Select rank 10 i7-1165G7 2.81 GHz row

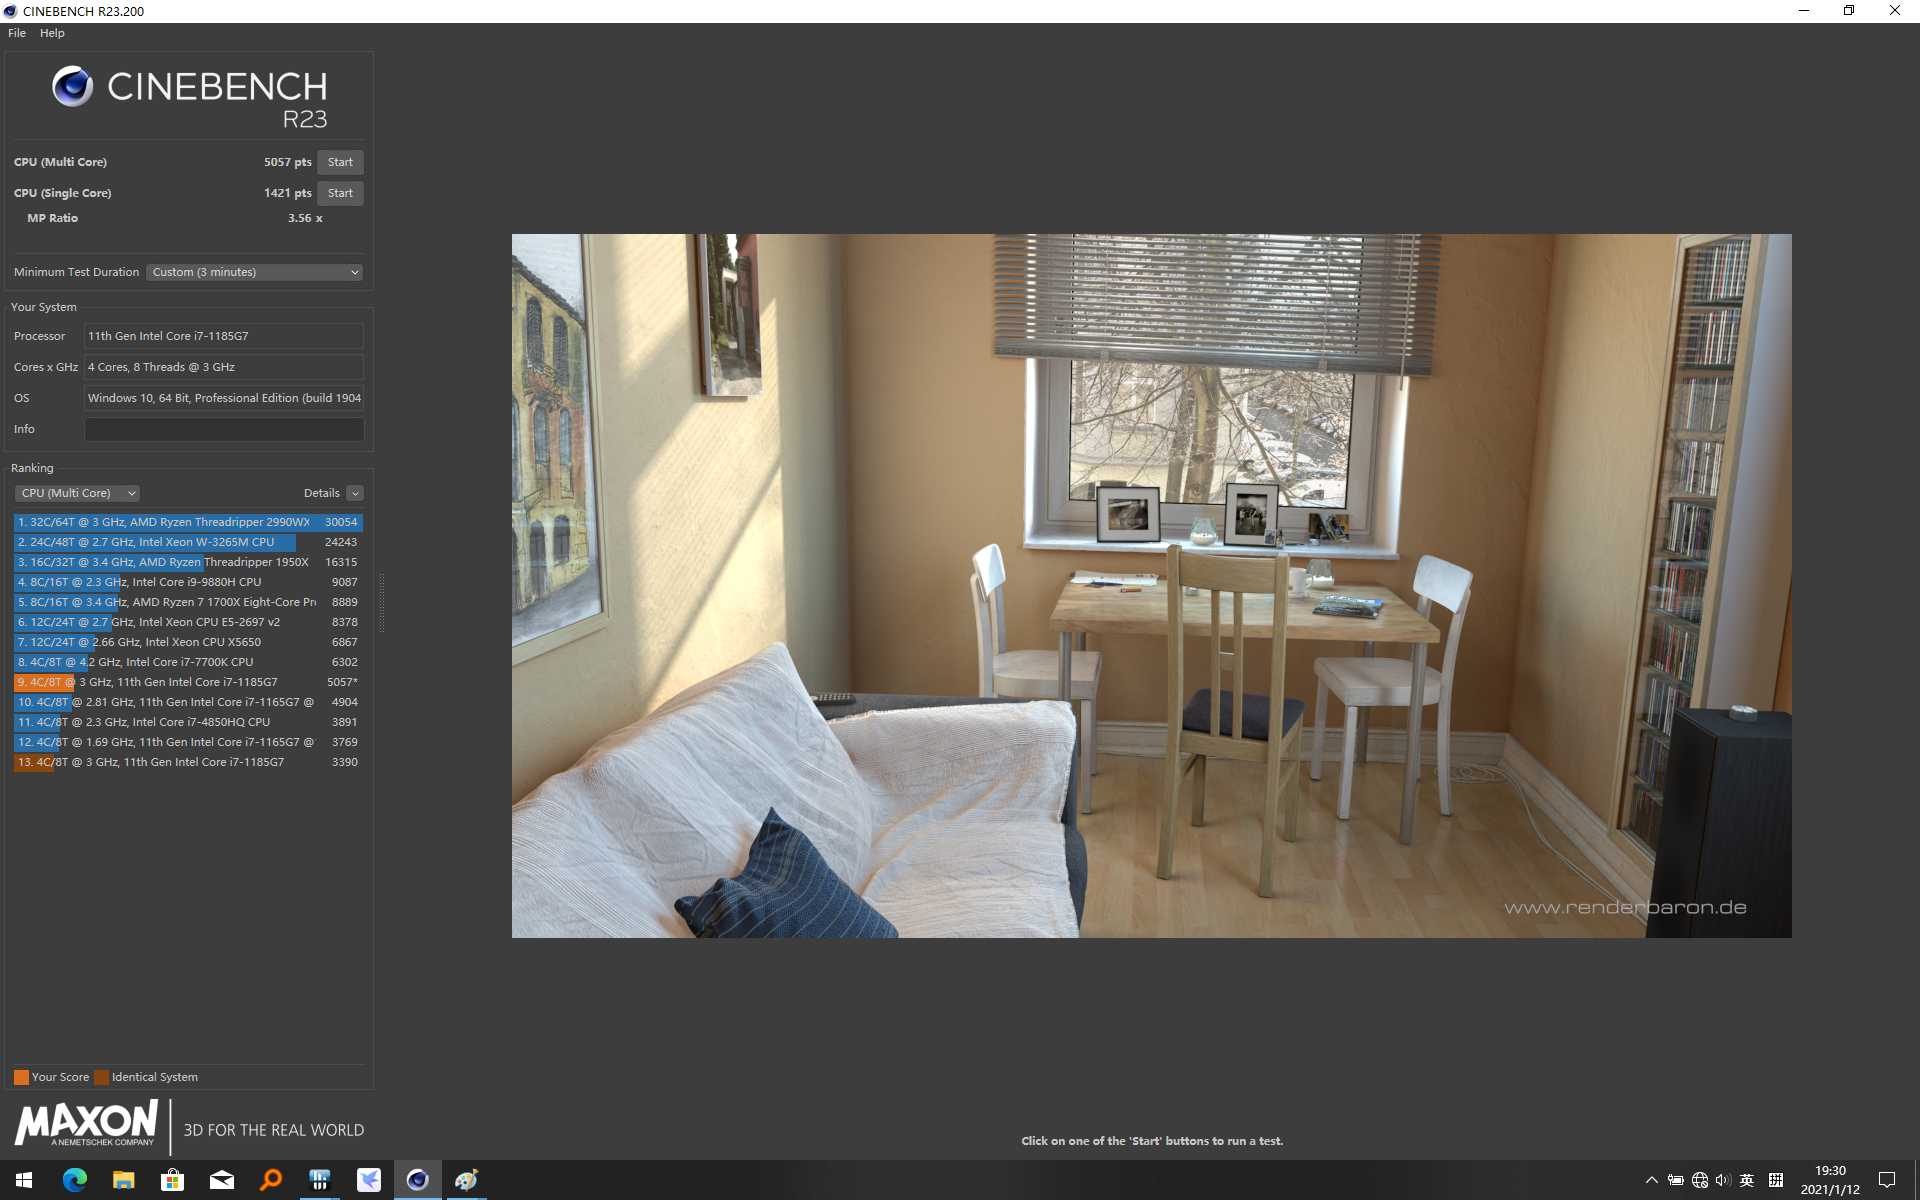188,702
